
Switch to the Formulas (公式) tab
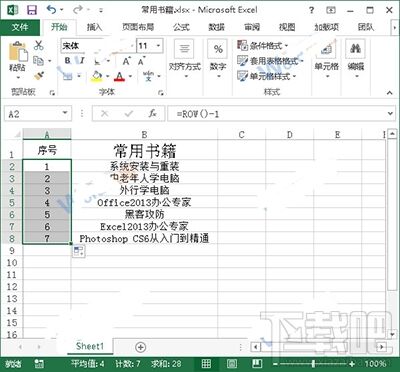pos(181,27)
